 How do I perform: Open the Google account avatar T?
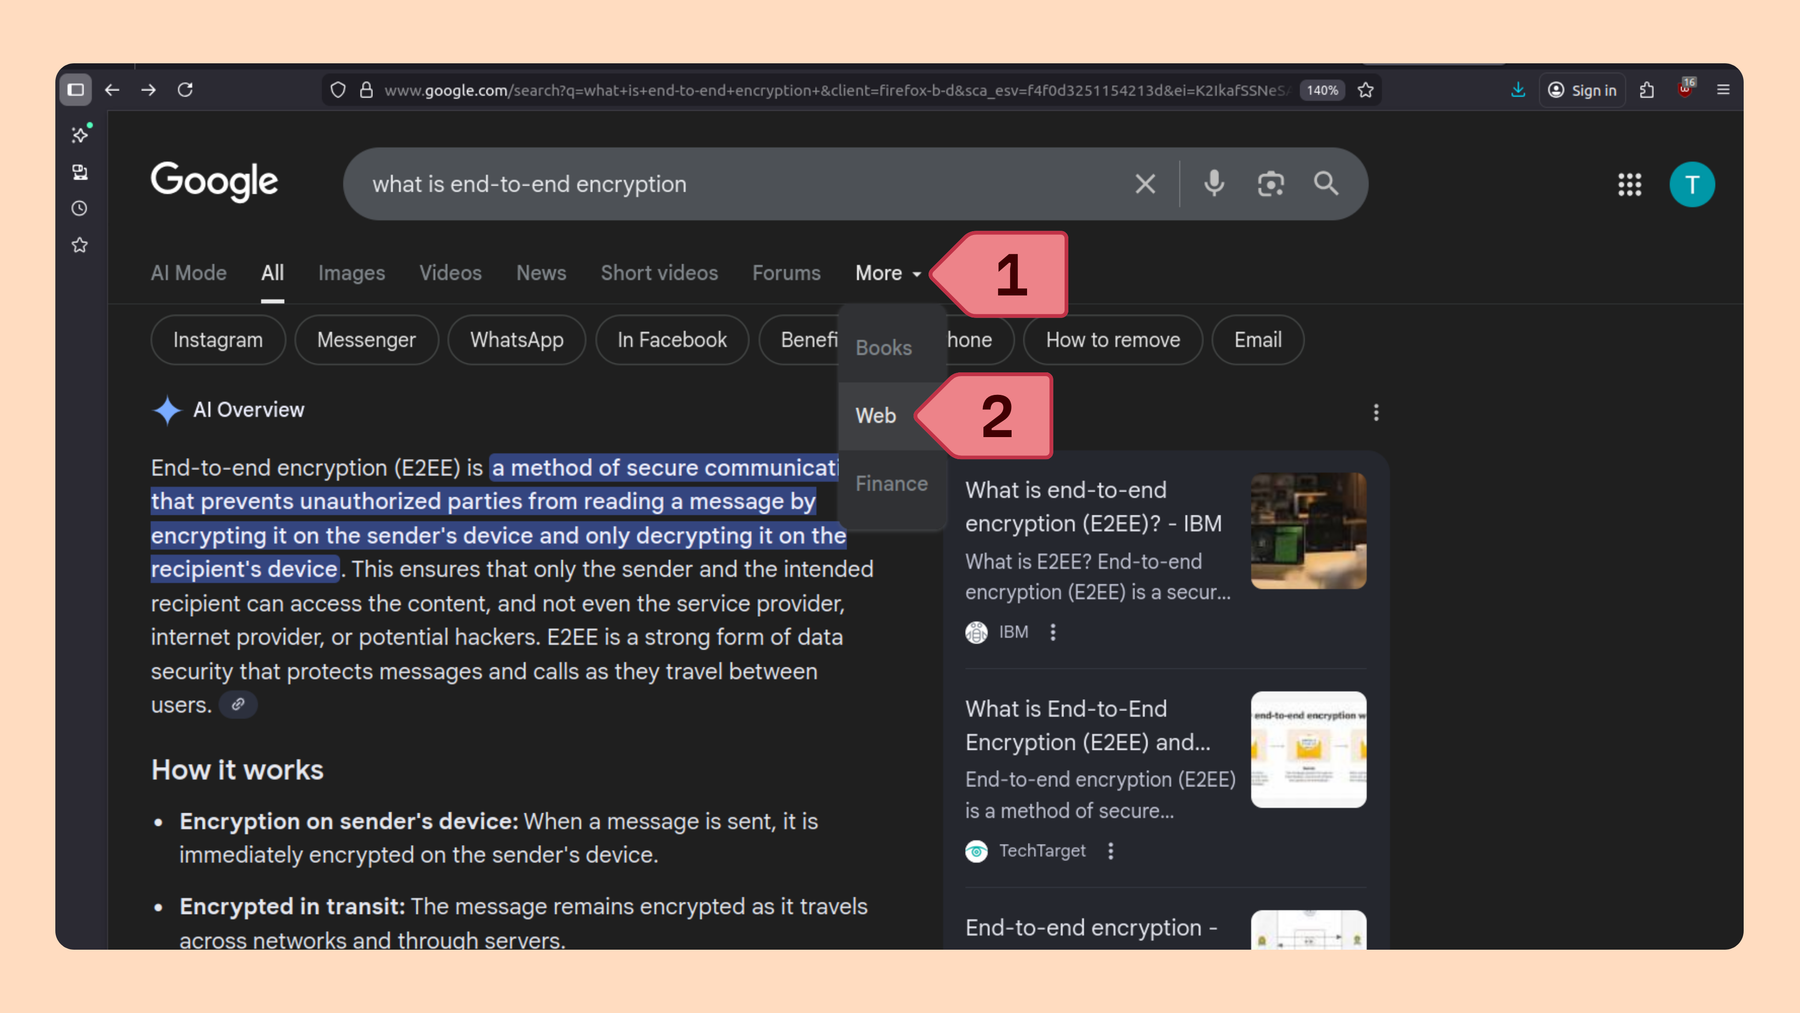pos(1692,184)
